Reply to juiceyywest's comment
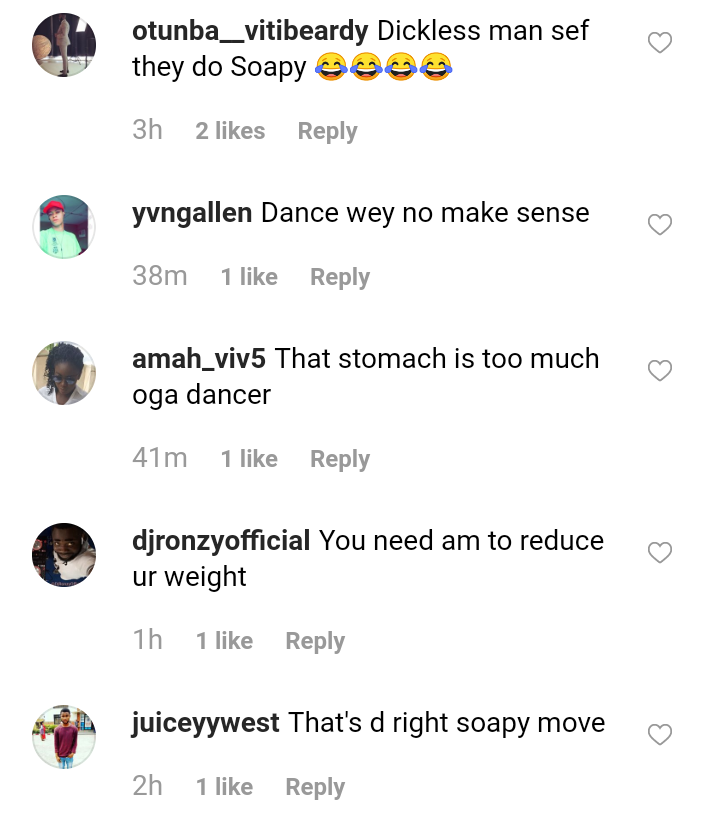 tap(315, 787)
